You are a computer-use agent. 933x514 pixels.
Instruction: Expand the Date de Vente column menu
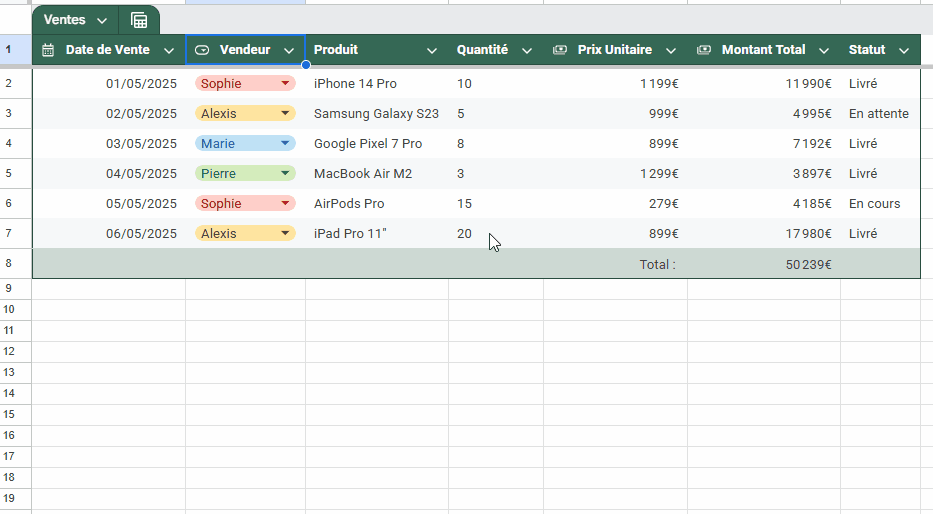169,51
